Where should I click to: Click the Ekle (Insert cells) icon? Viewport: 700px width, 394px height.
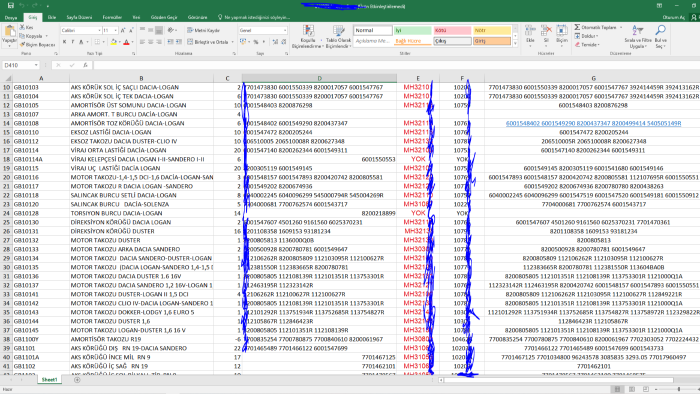click(530, 31)
